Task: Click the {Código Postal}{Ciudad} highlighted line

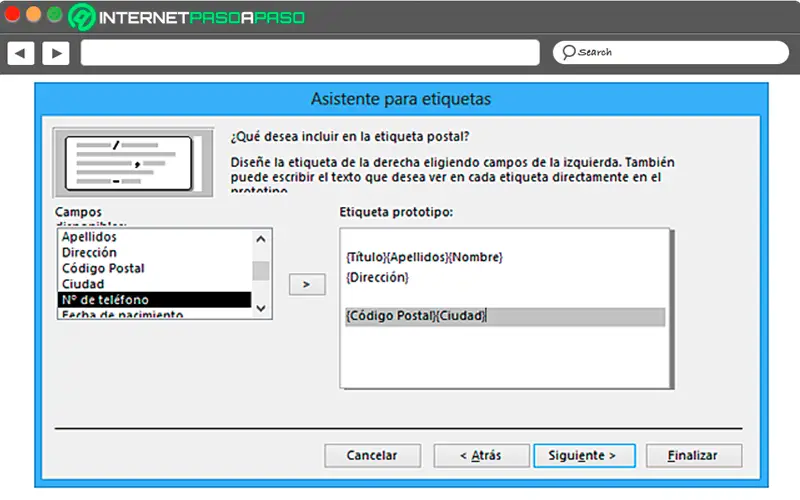Action: point(505,316)
